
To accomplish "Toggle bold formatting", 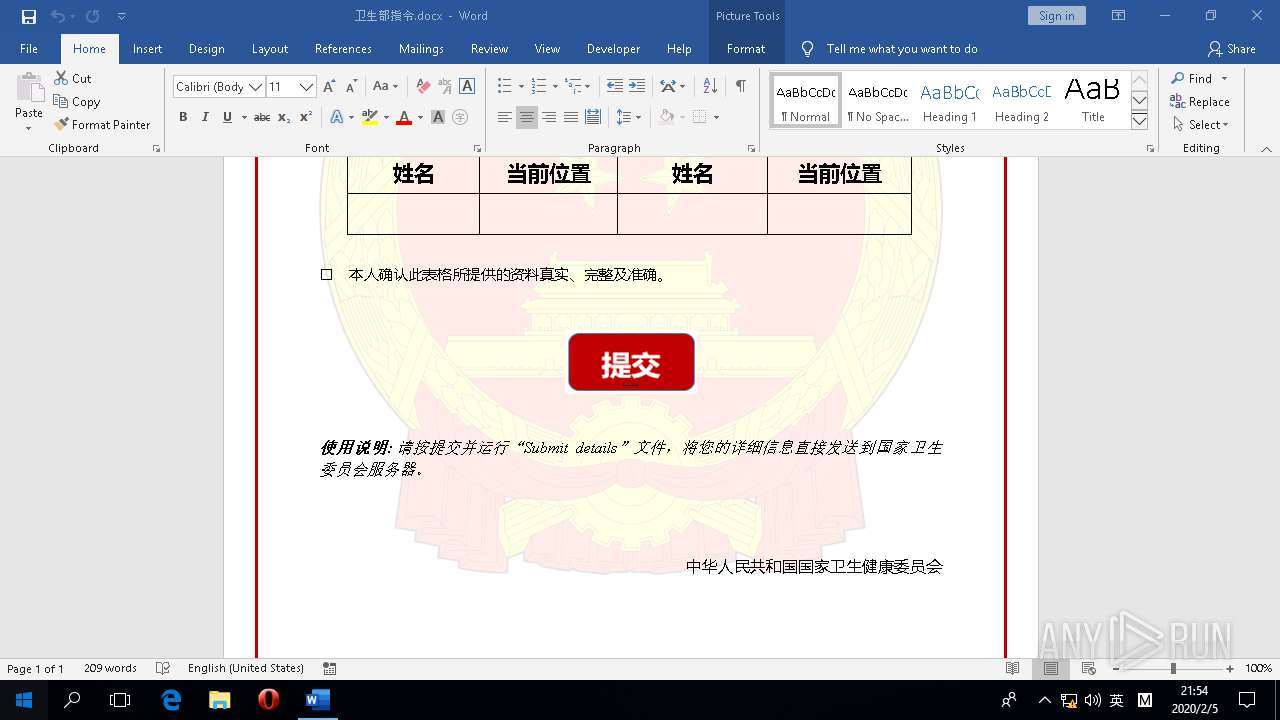I will coord(183,117).
